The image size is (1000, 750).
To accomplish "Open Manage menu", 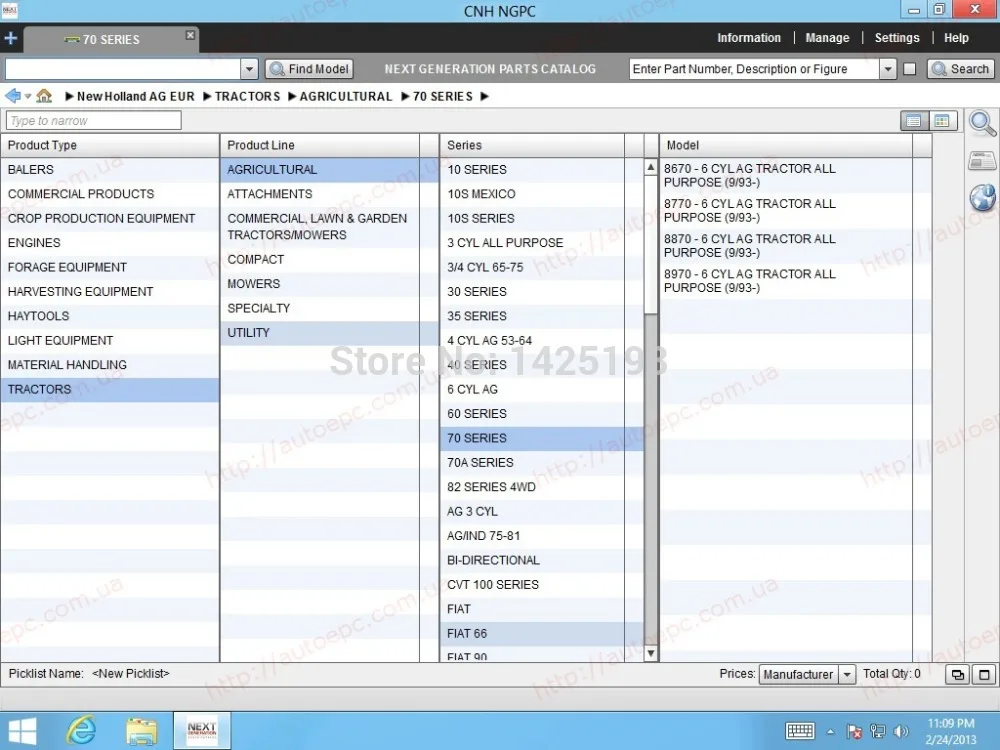I will 827,38.
